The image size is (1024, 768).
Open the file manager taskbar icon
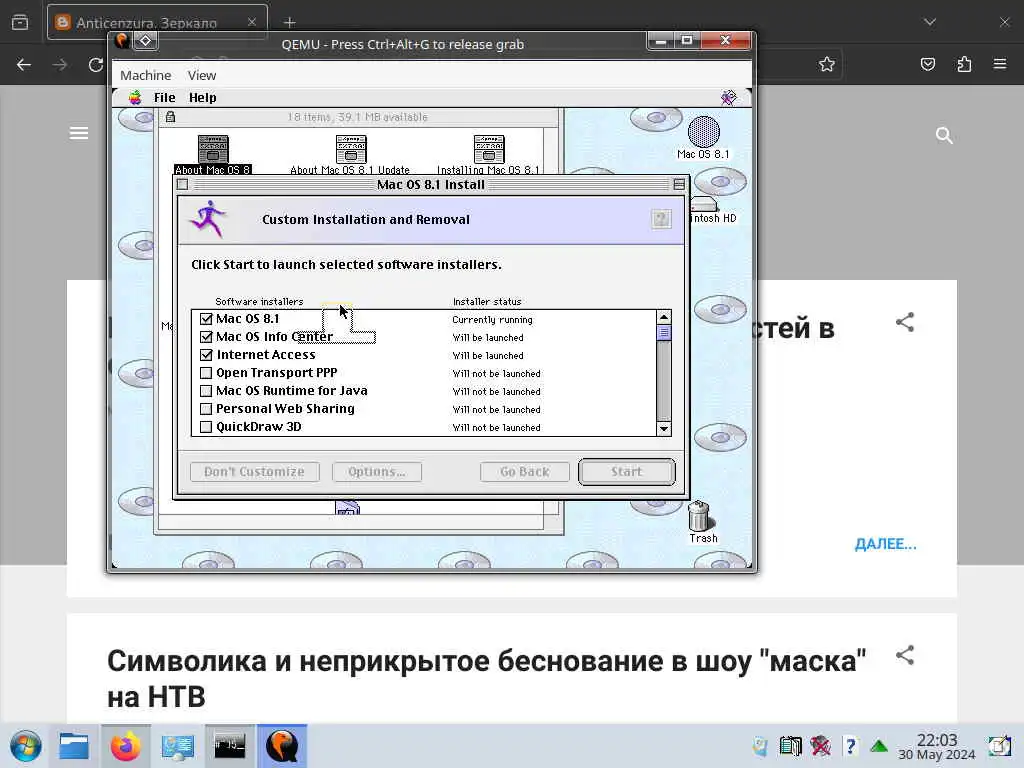click(x=74, y=746)
